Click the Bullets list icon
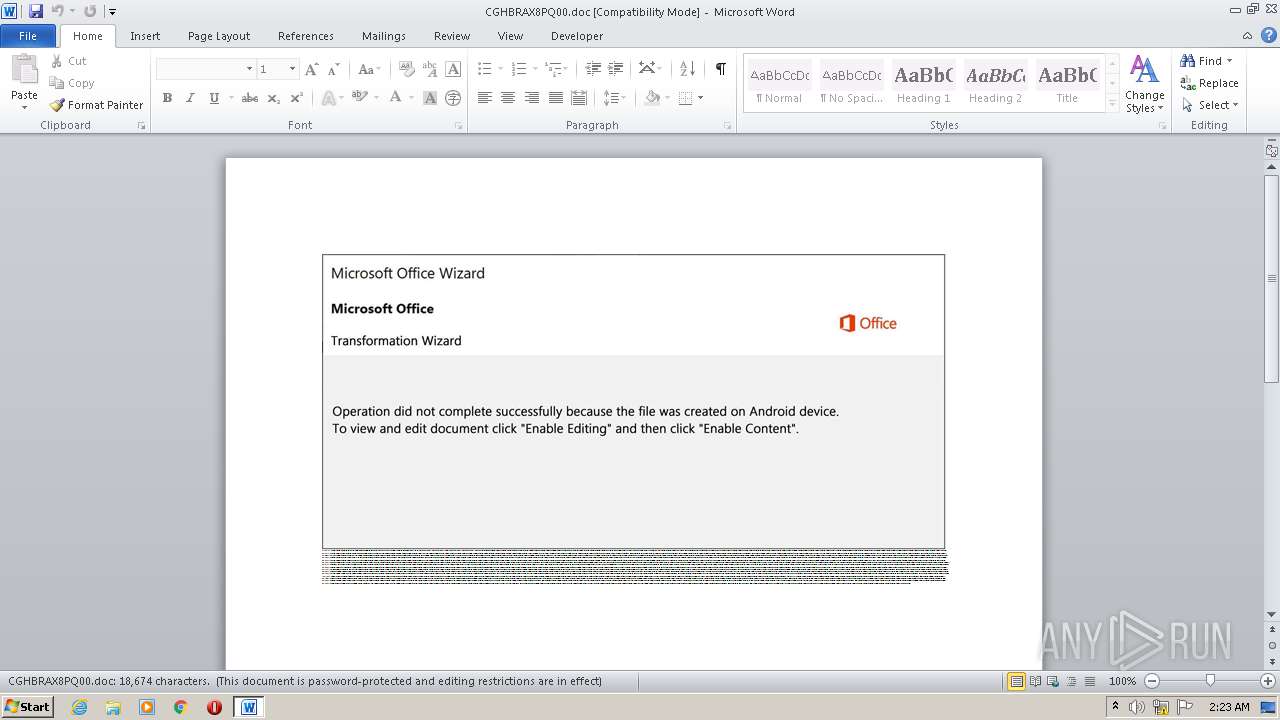This screenshot has width=1280, height=720. pos(484,69)
